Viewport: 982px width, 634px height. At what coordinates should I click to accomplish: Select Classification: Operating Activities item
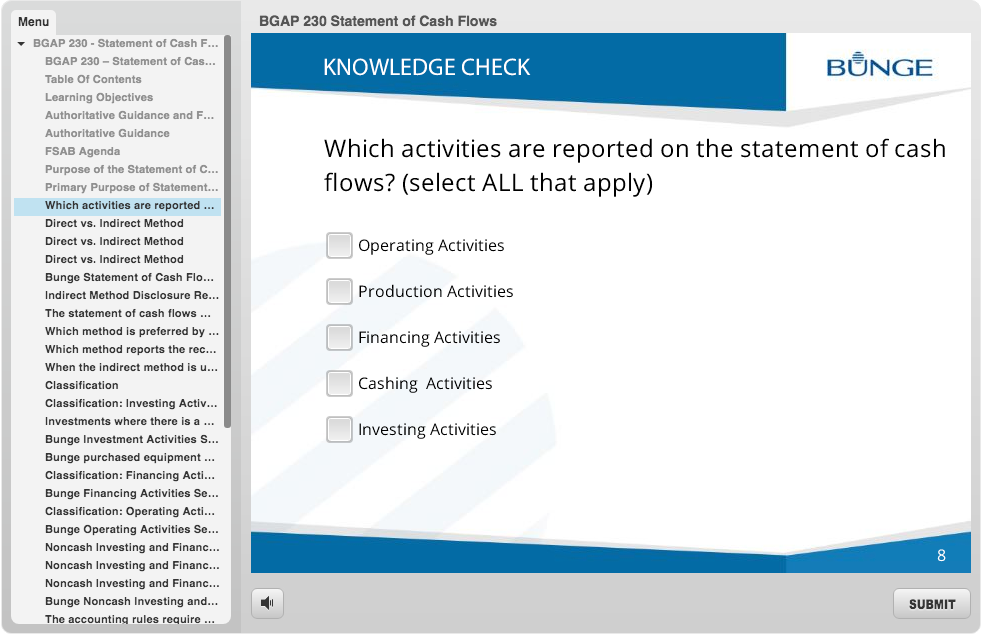131,512
